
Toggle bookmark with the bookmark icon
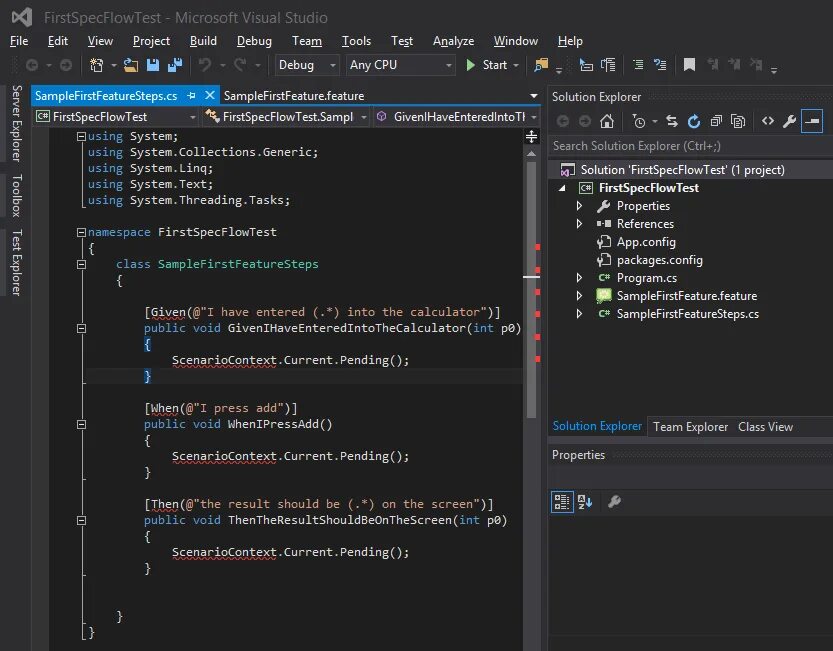(690, 65)
